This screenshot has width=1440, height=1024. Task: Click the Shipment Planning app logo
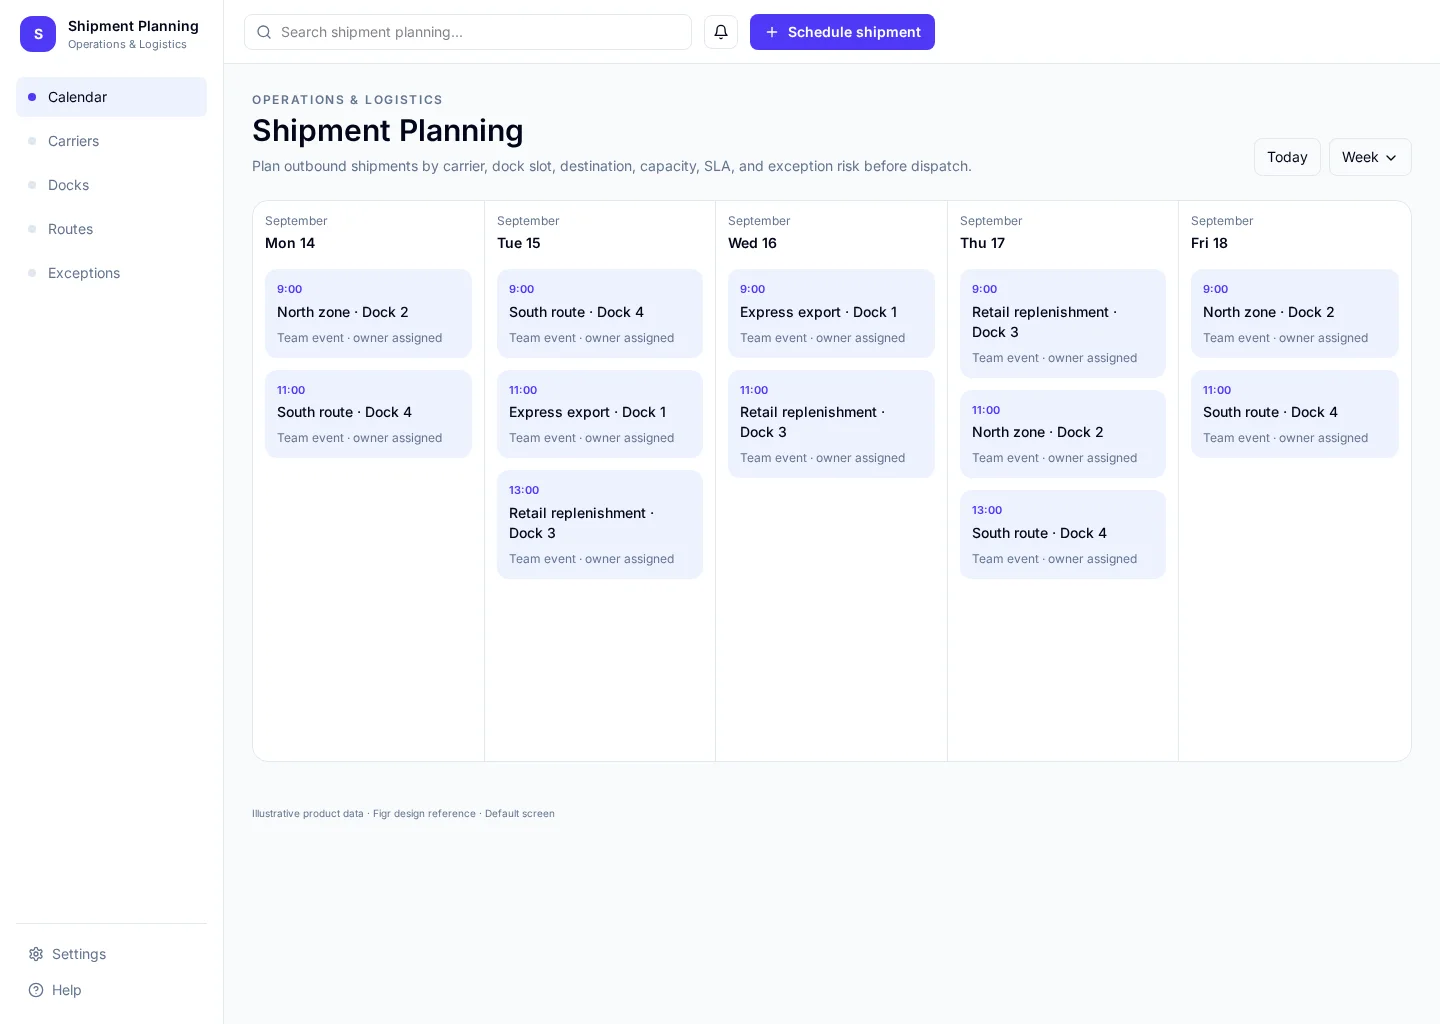pyautogui.click(x=38, y=34)
